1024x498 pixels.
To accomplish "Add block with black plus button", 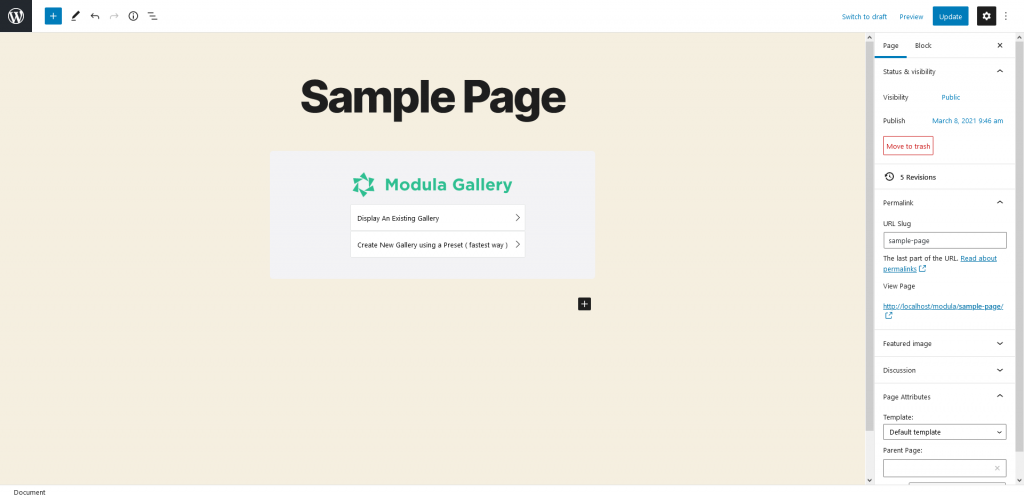I will pyautogui.click(x=584, y=303).
